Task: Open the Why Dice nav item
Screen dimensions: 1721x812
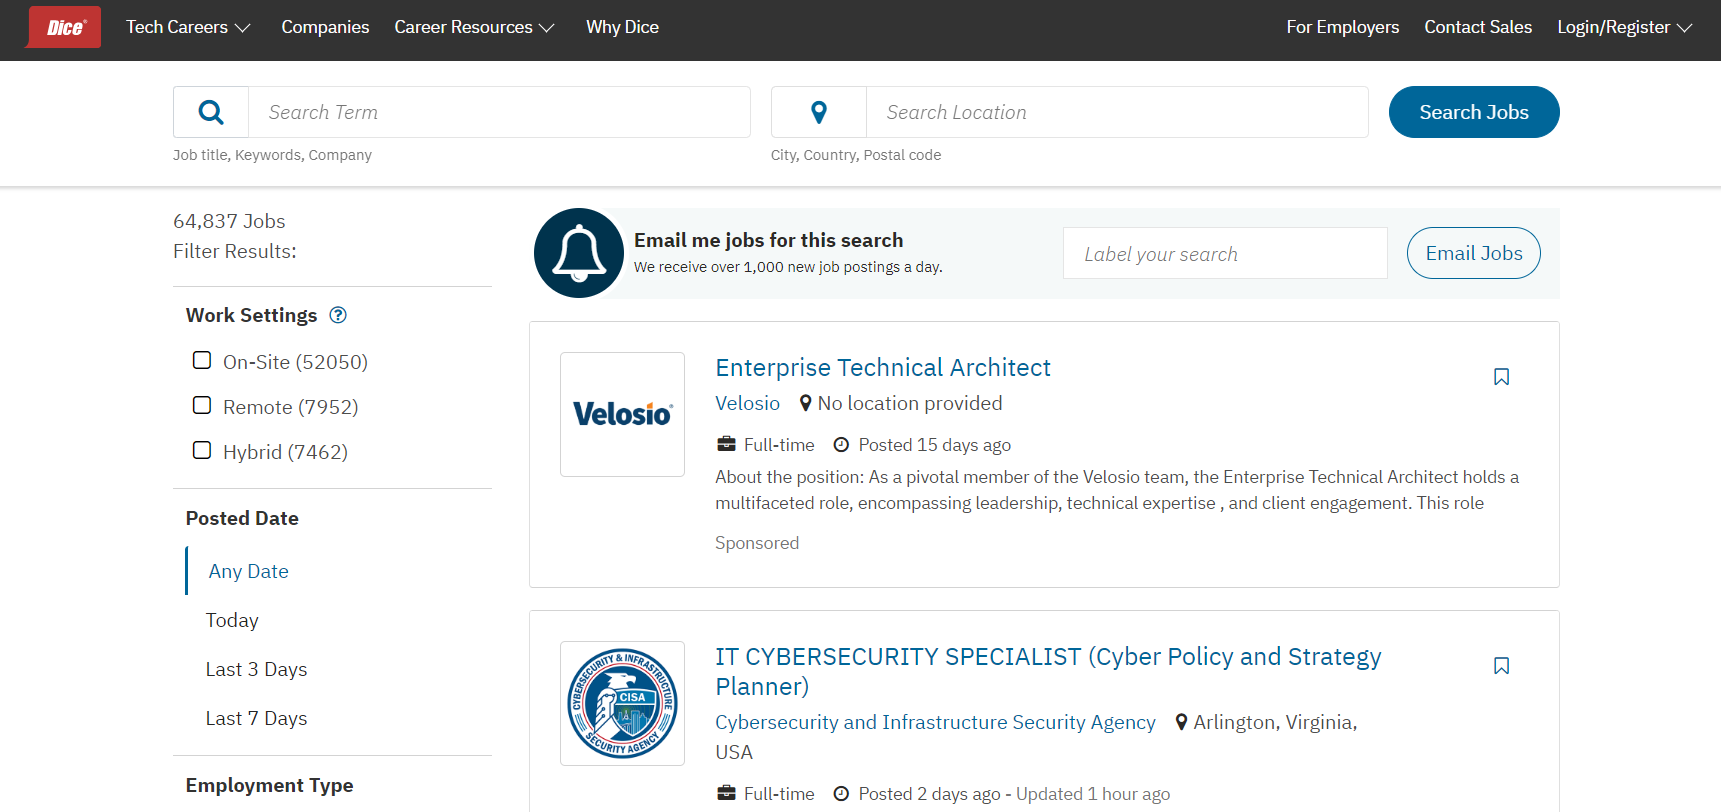Action: point(622,27)
